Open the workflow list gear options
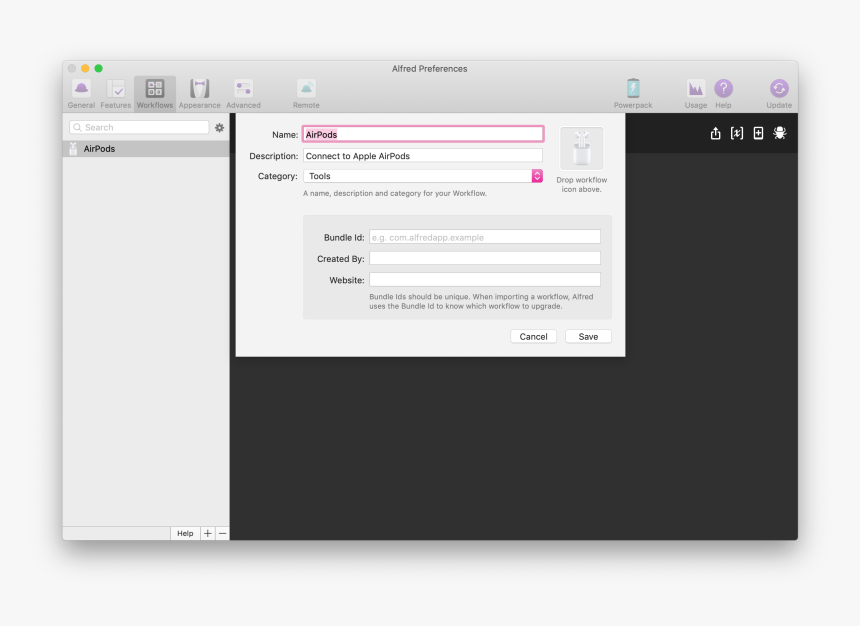The width and height of the screenshot is (860, 626). point(219,127)
